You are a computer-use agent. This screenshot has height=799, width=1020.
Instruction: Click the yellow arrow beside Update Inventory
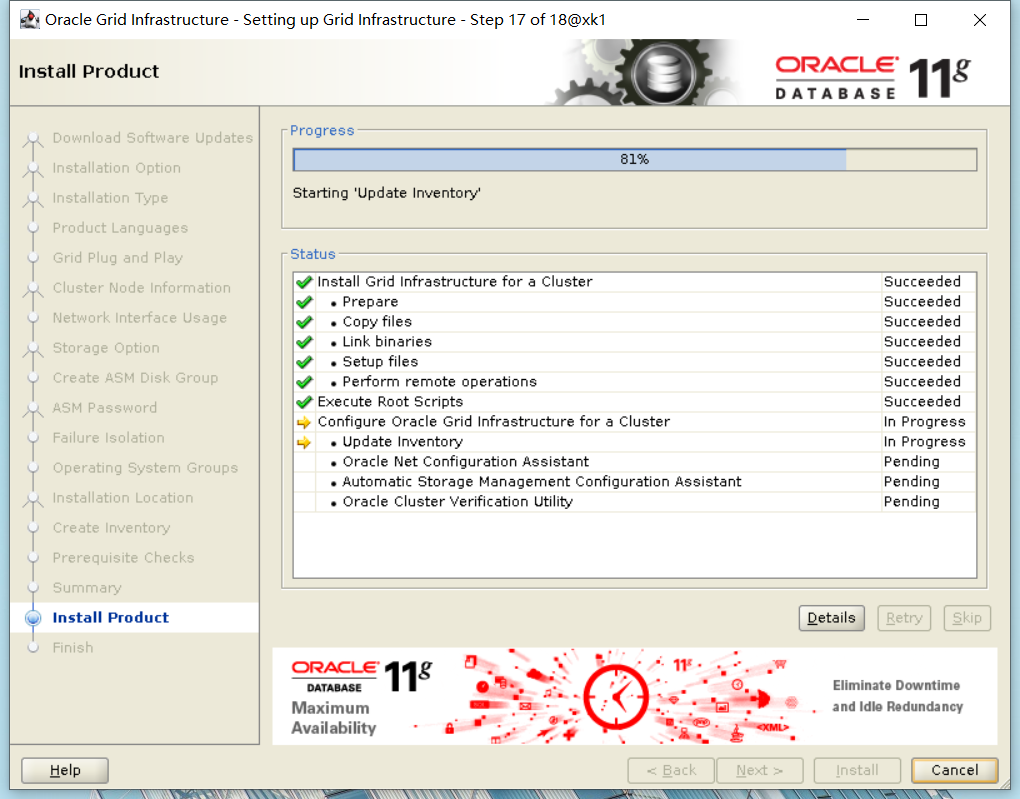point(304,442)
